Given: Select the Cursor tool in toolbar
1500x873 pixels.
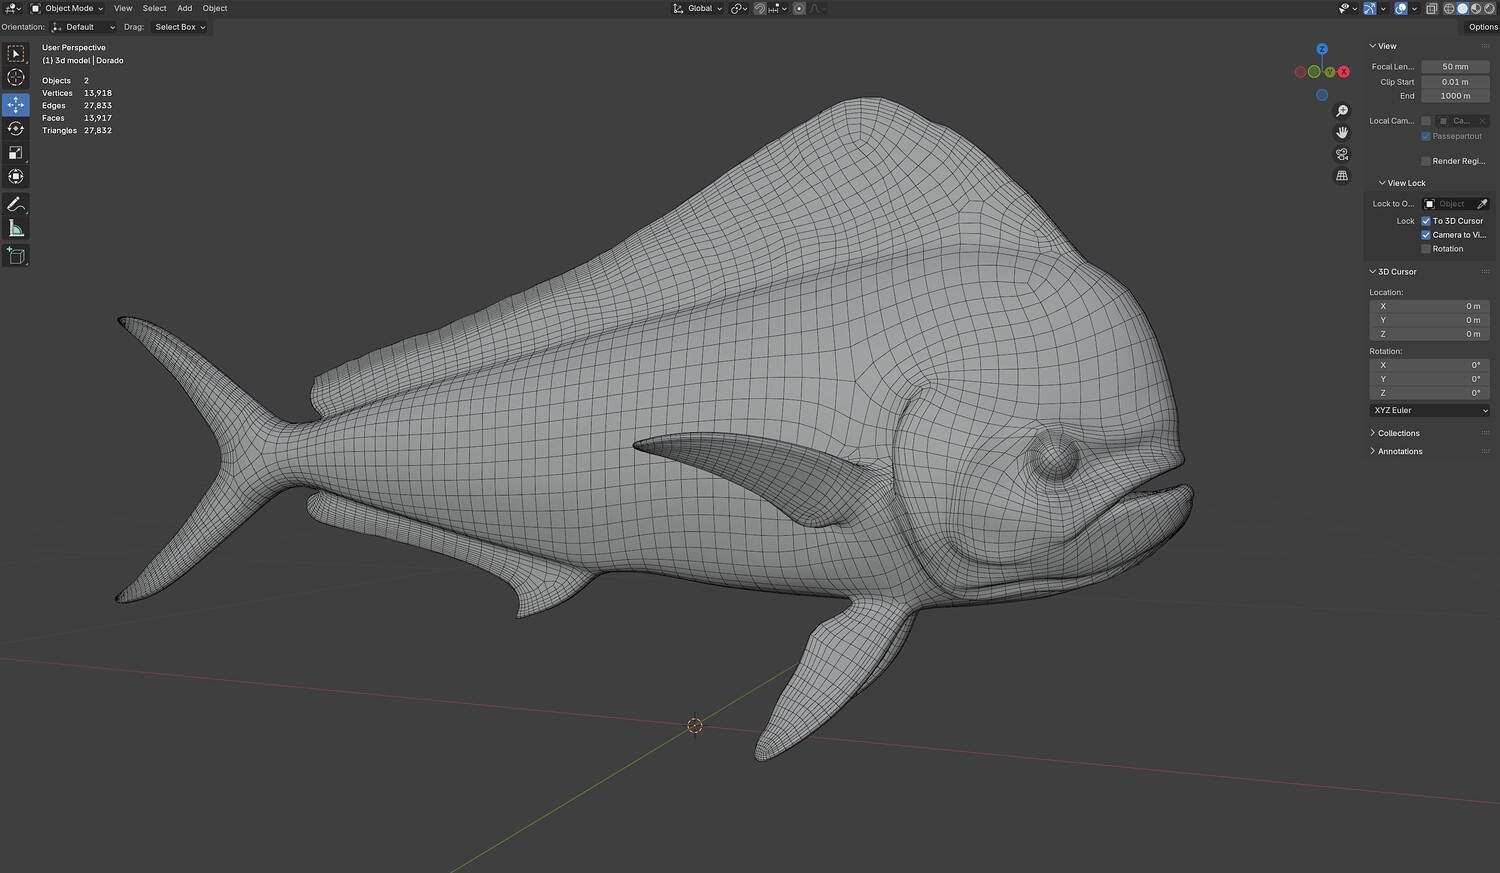Looking at the screenshot, I should tap(16, 78).
